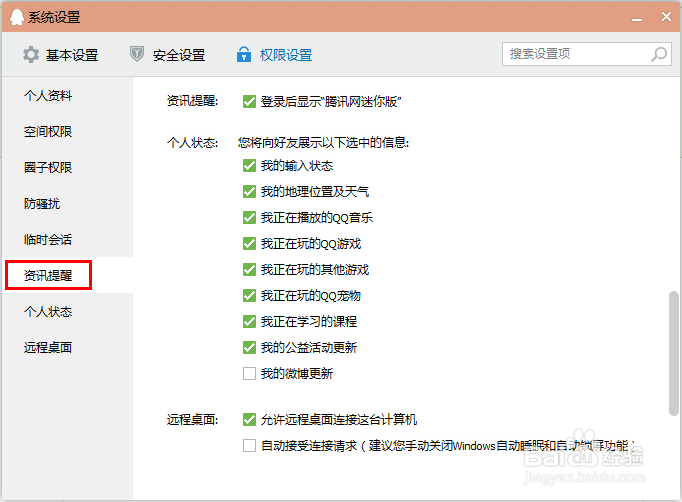Open 防骚扰 settings section
The image size is (682, 502).
[x=42, y=204]
